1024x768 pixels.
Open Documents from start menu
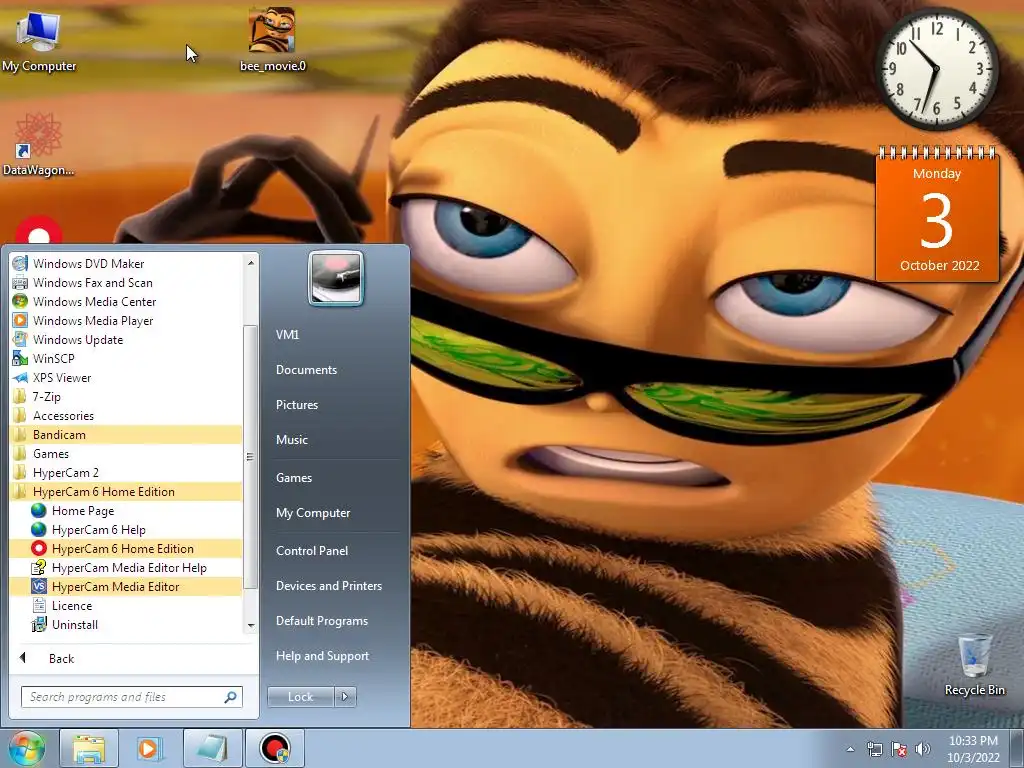(x=306, y=370)
